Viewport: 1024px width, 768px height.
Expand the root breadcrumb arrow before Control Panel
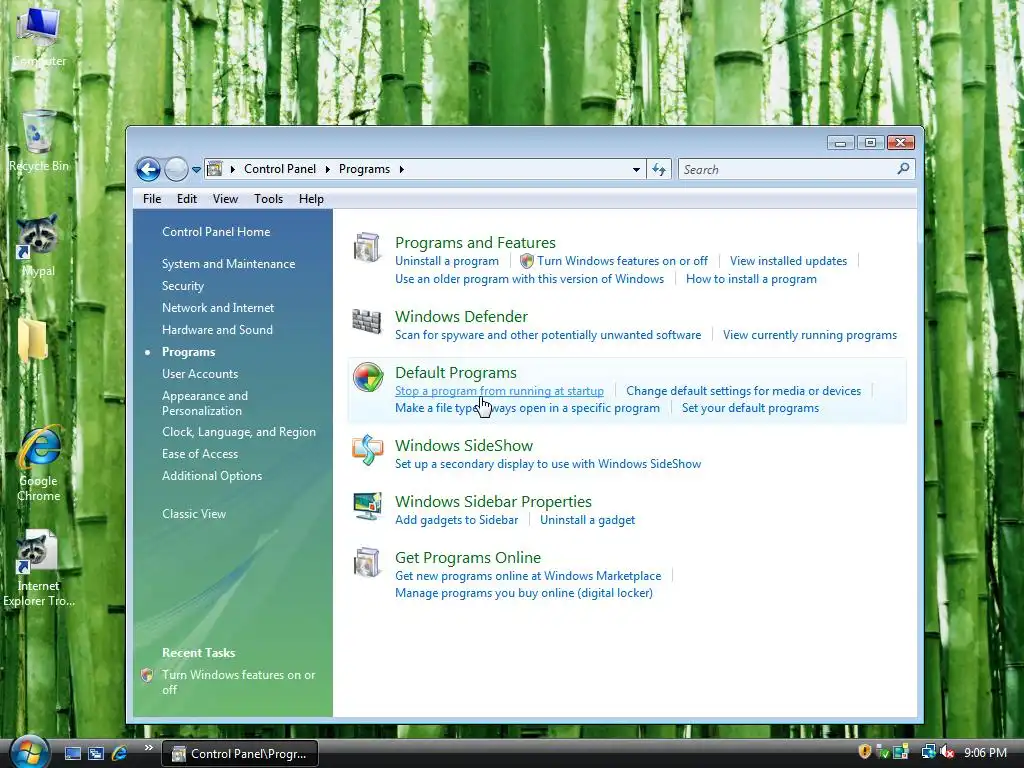click(232, 169)
